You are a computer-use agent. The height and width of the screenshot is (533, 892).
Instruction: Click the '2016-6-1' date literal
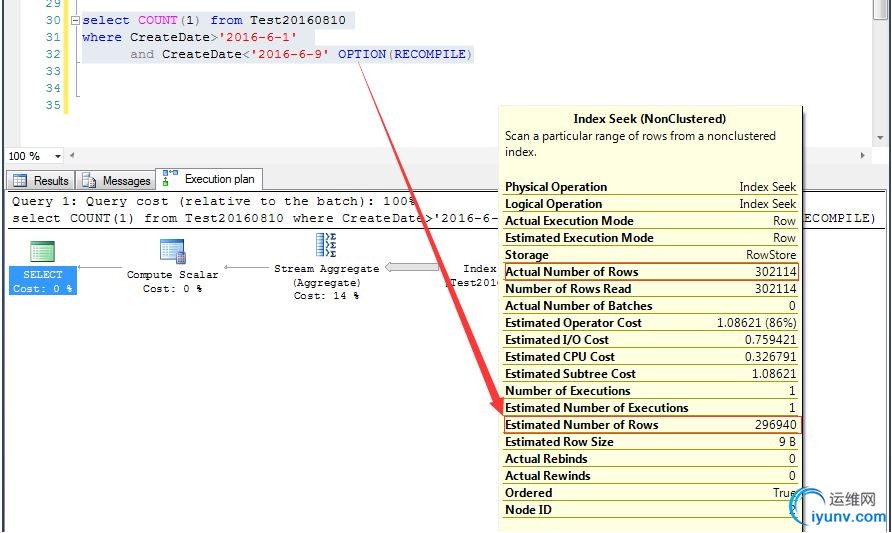coord(258,38)
